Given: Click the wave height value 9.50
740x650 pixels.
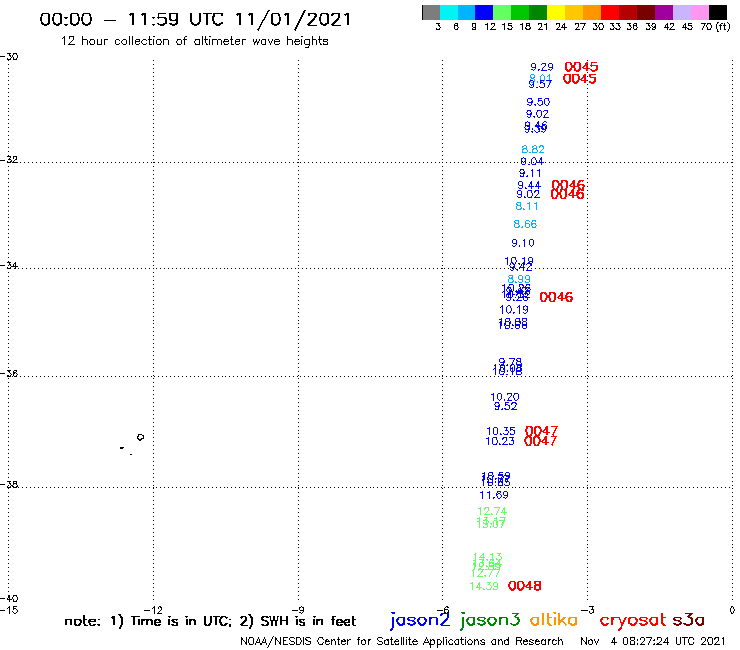Looking at the screenshot, I should pos(538,102).
